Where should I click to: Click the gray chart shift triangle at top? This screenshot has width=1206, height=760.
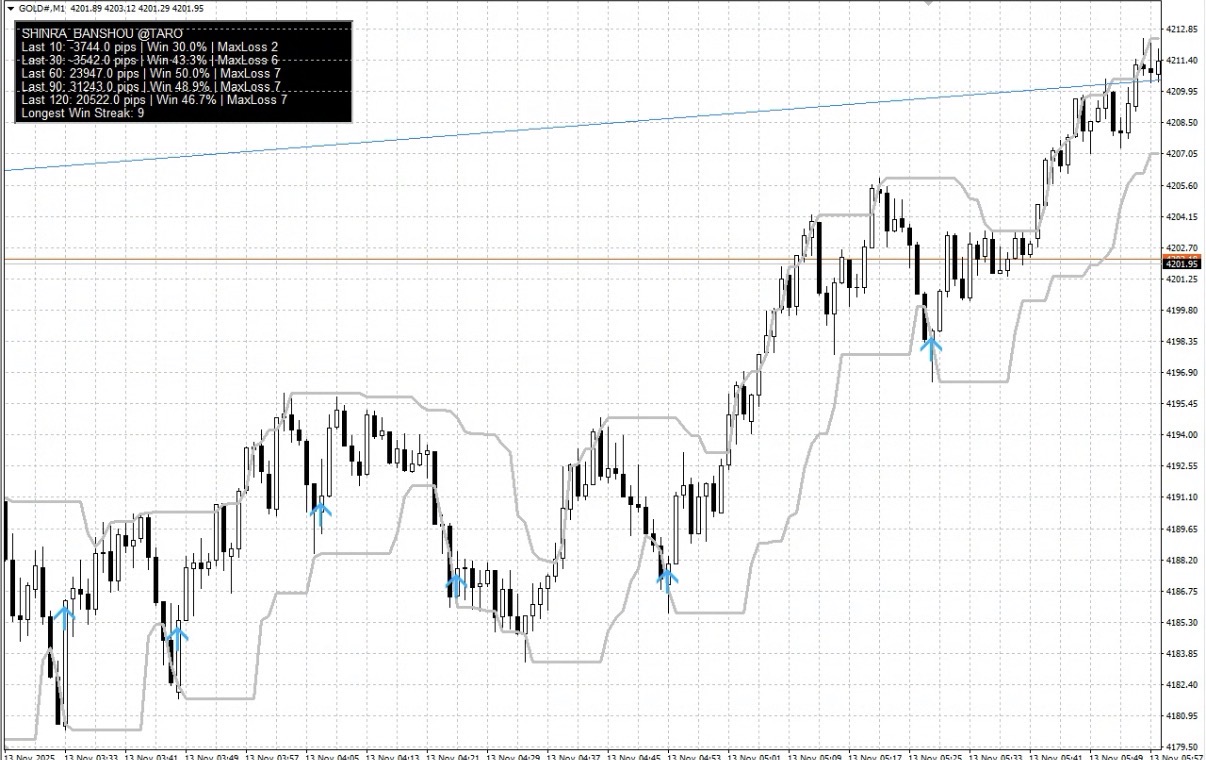[930, 3]
